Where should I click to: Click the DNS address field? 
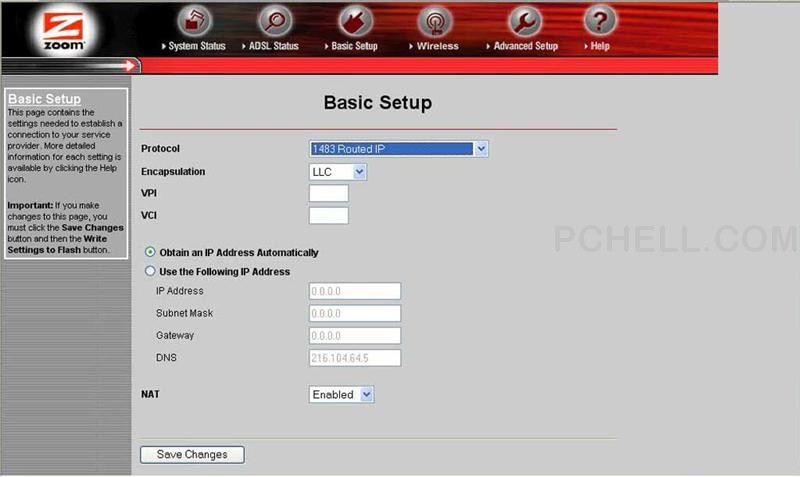click(355, 358)
